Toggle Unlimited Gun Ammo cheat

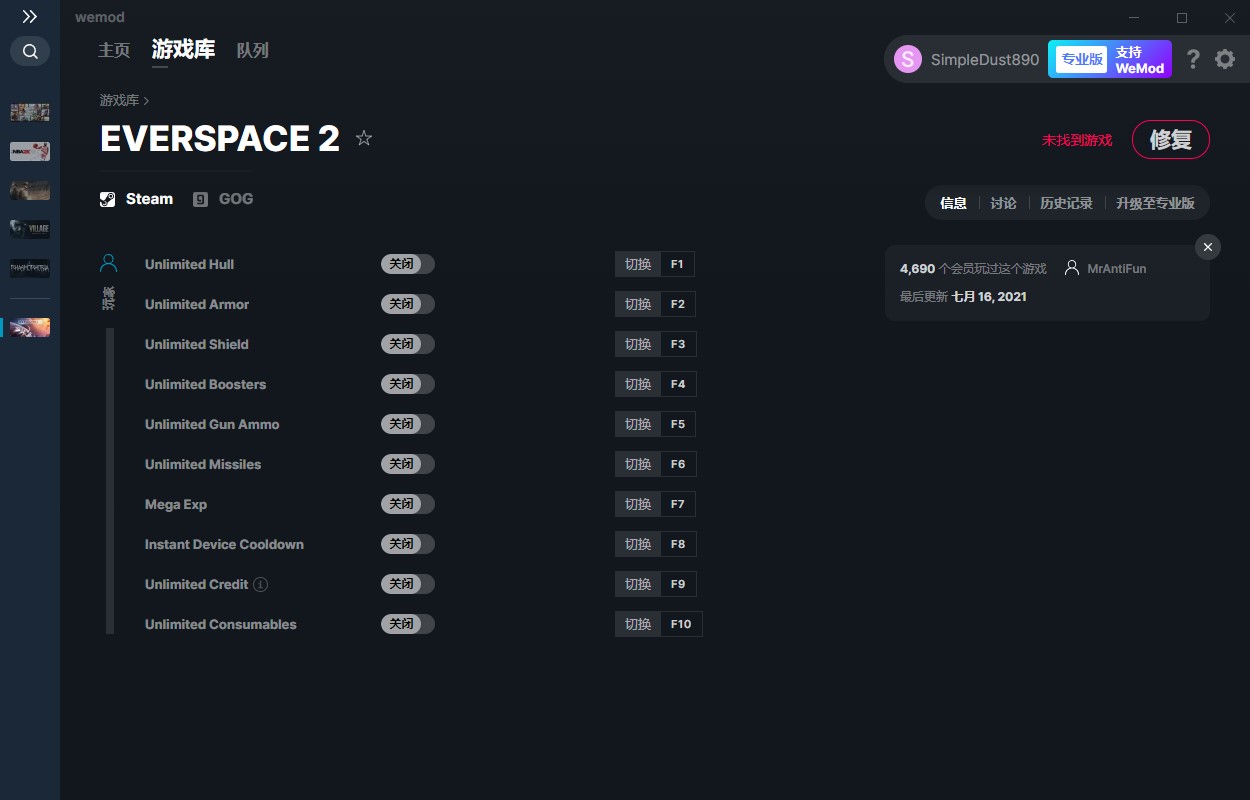tap(408, 424)
